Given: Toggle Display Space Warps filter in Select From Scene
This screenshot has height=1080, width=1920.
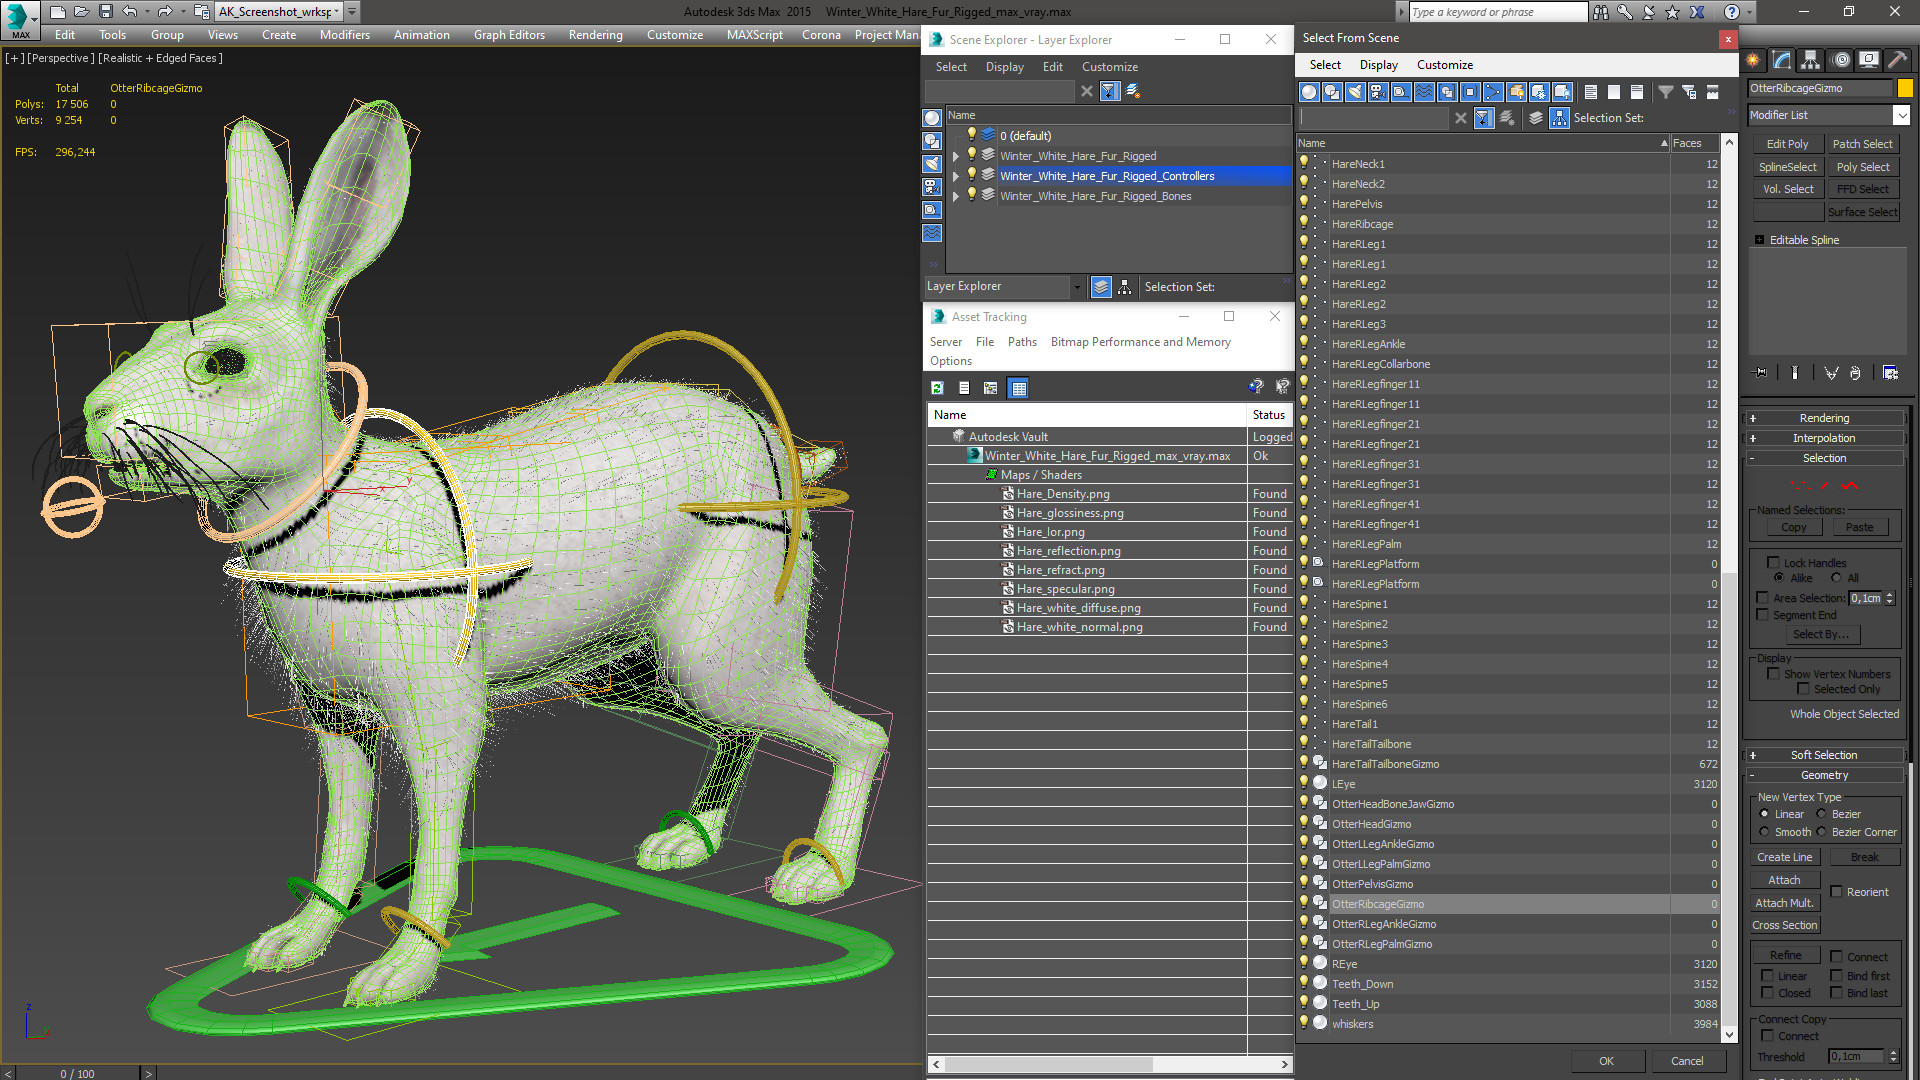Looking at the screenshot, I should 1424,92.
